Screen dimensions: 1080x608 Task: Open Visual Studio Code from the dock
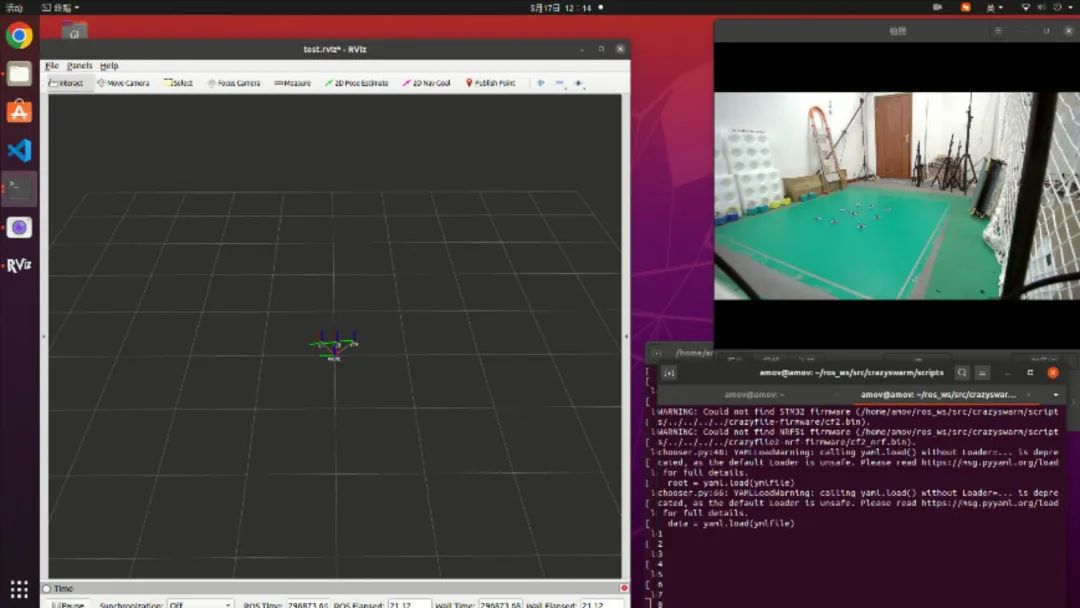pos(19,151)
